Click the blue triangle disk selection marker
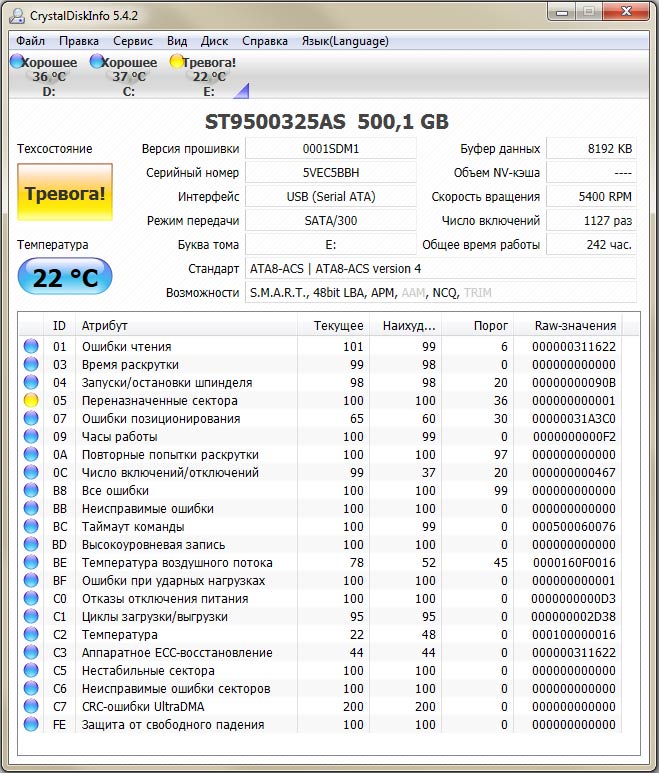 pos(240,92)
